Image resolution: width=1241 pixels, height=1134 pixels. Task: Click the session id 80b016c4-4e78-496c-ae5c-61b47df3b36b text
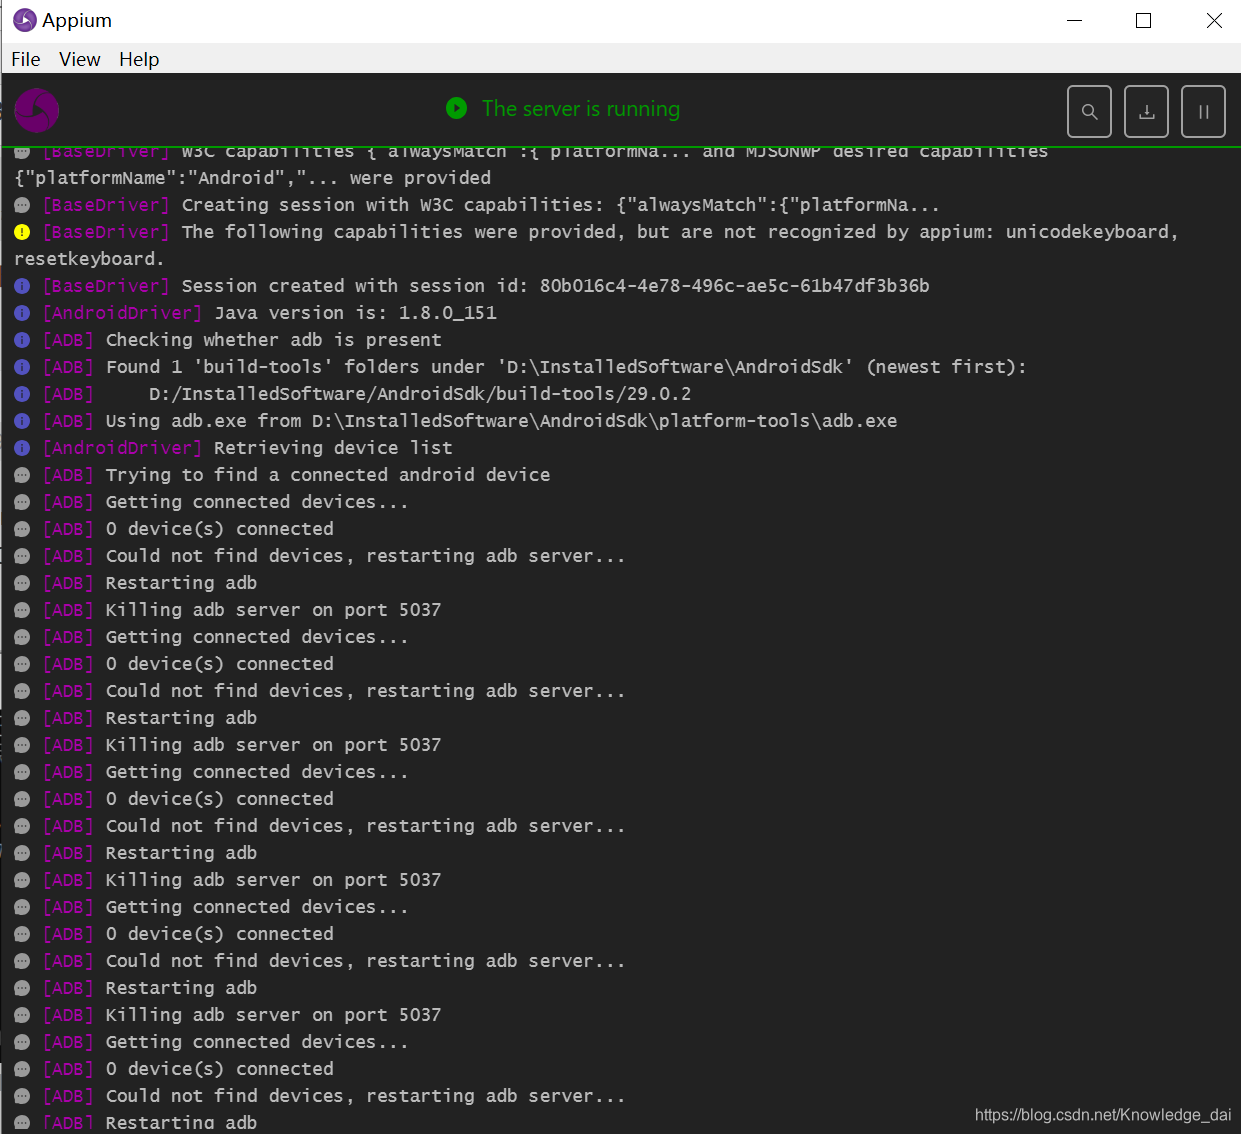(x=735, y=286)
